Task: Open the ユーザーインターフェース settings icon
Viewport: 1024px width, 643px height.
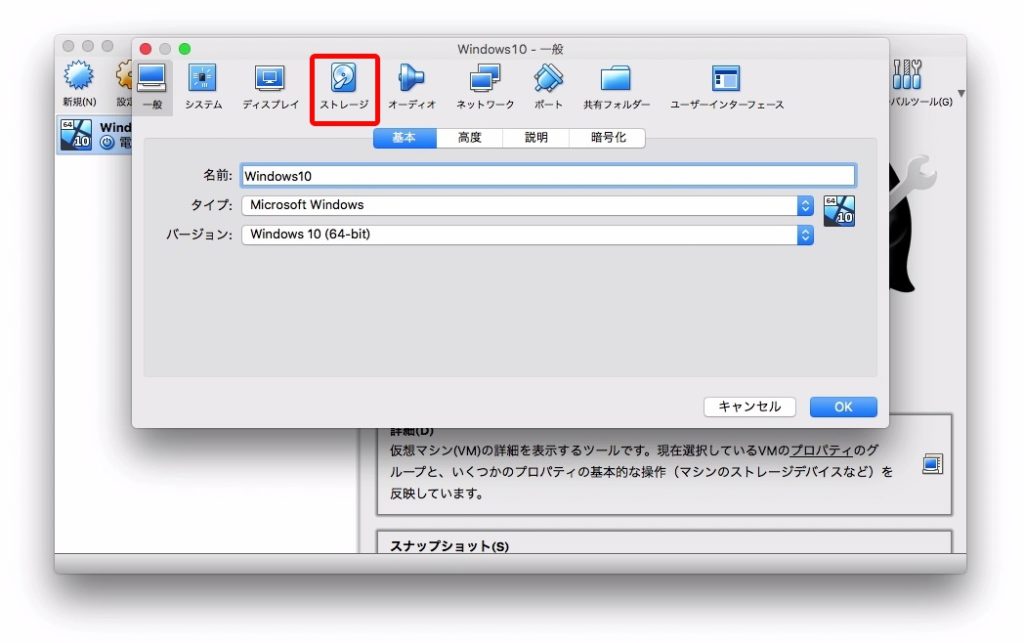Action: pos(726,87)
